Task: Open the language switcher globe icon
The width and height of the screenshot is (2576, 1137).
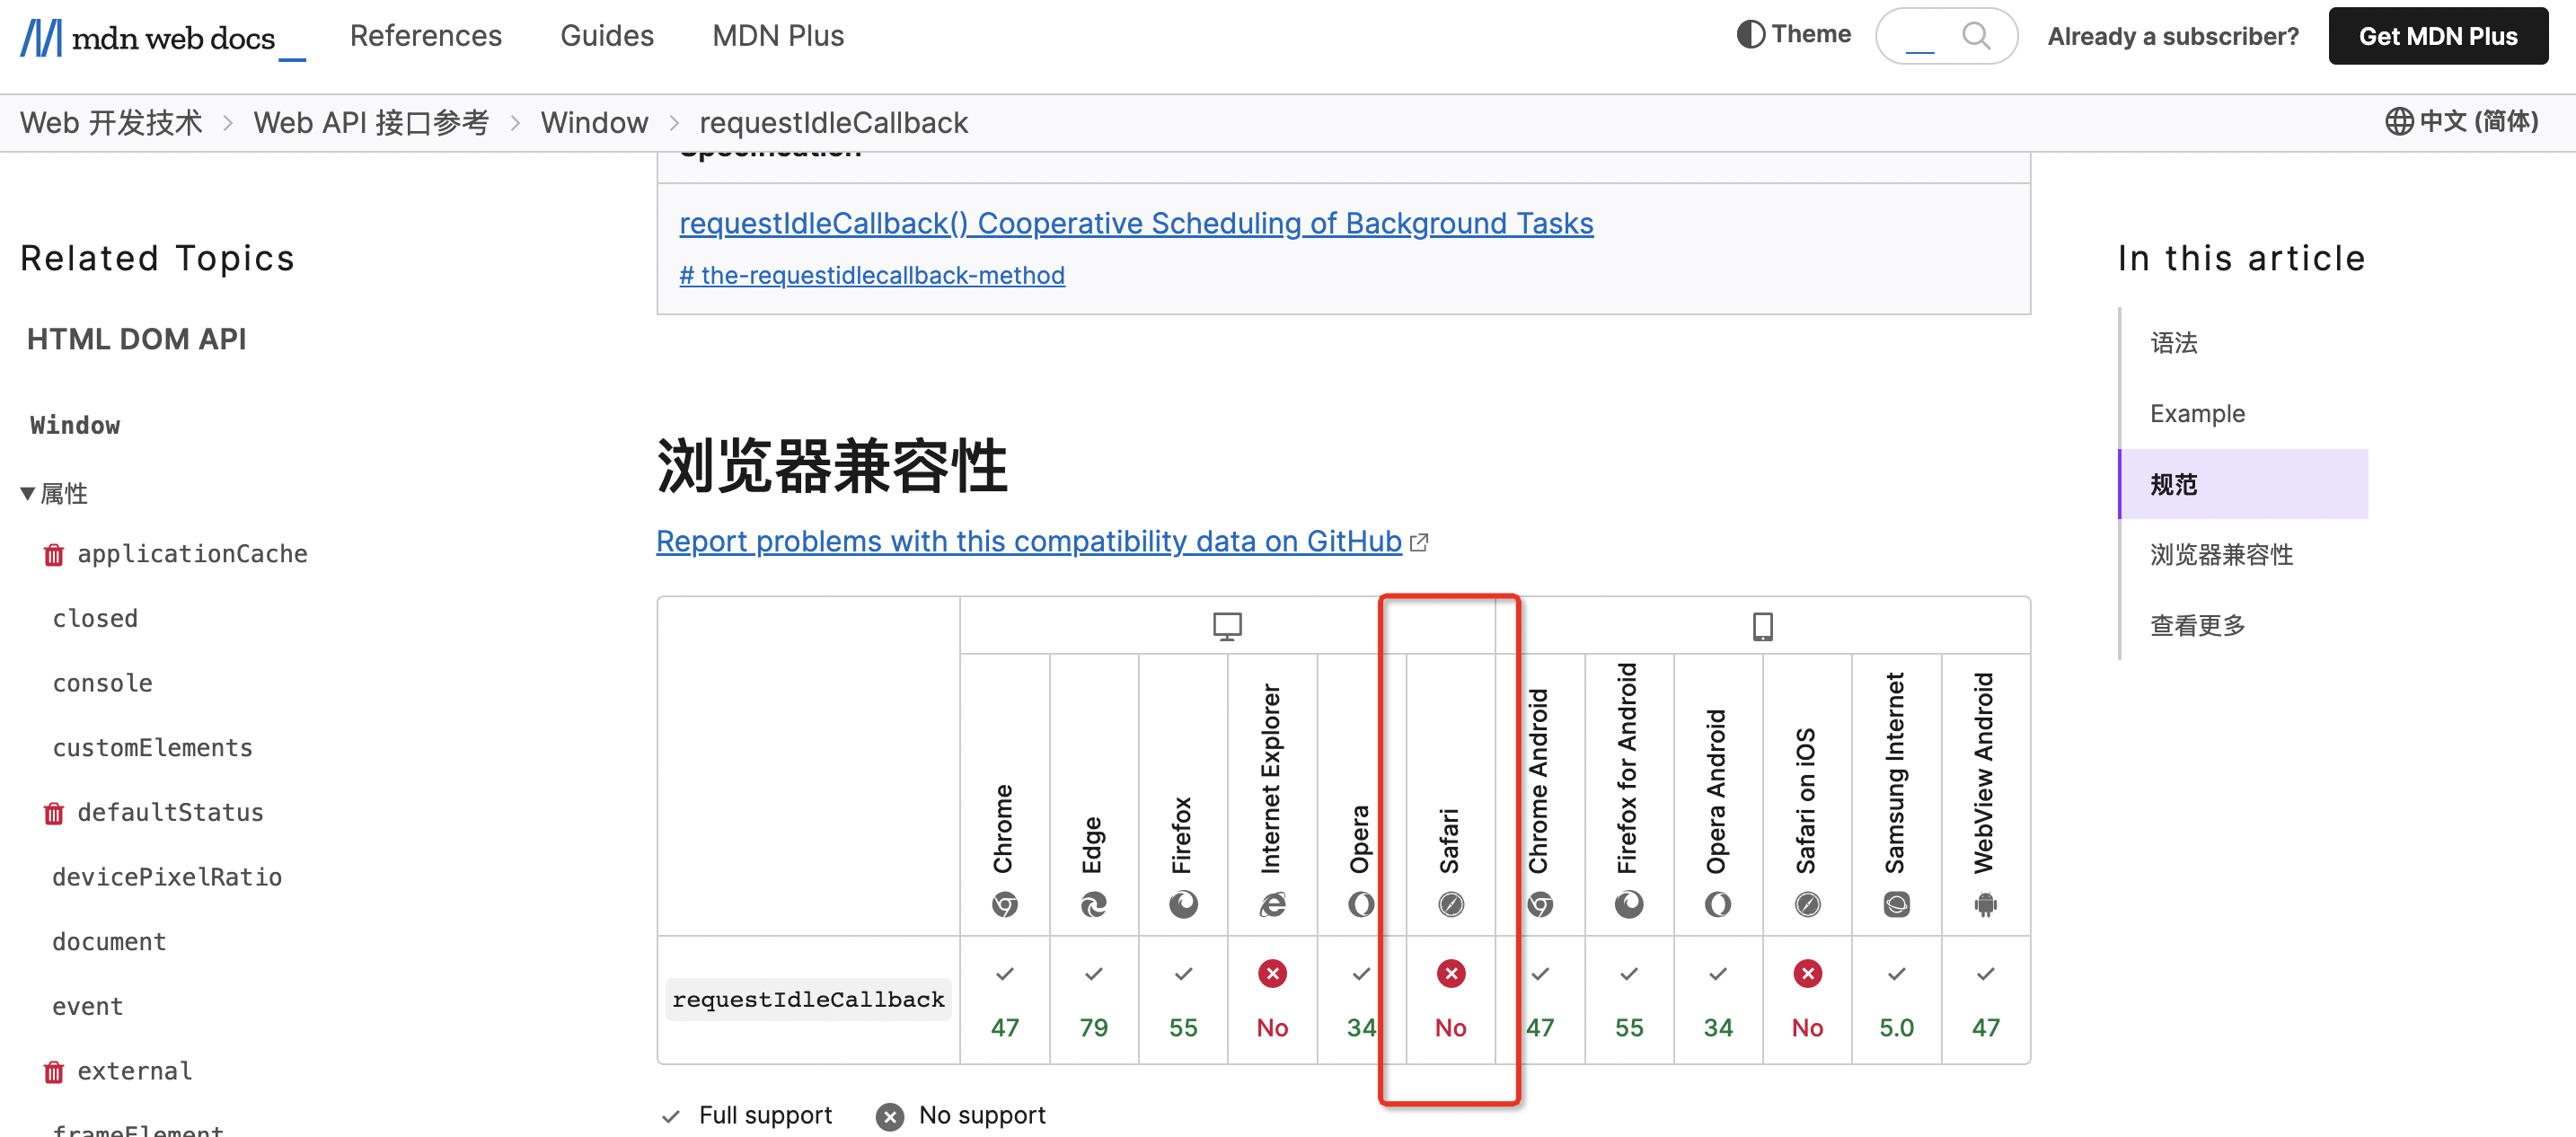Action: click(x=2398, y=121)
